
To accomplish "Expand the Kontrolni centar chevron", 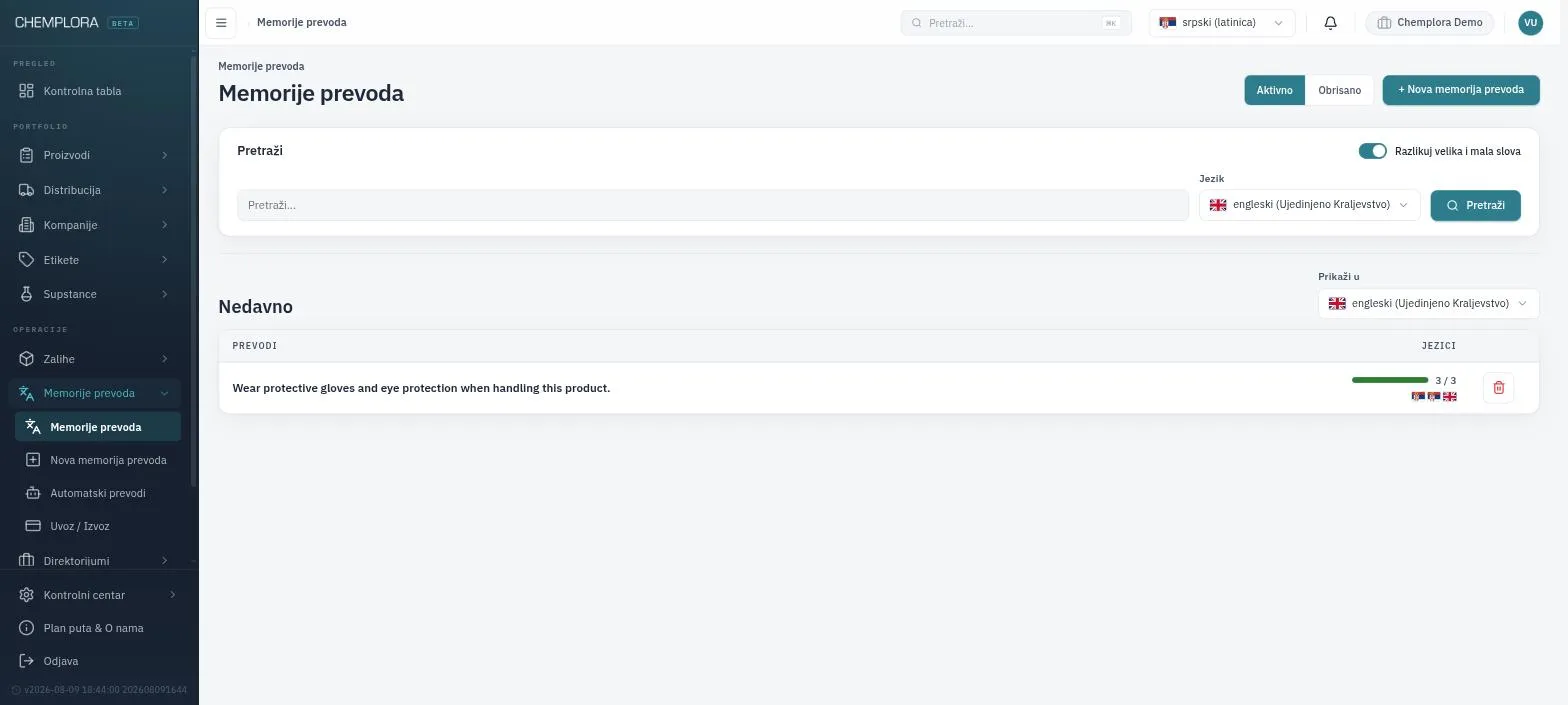I will tap(172, 595).
